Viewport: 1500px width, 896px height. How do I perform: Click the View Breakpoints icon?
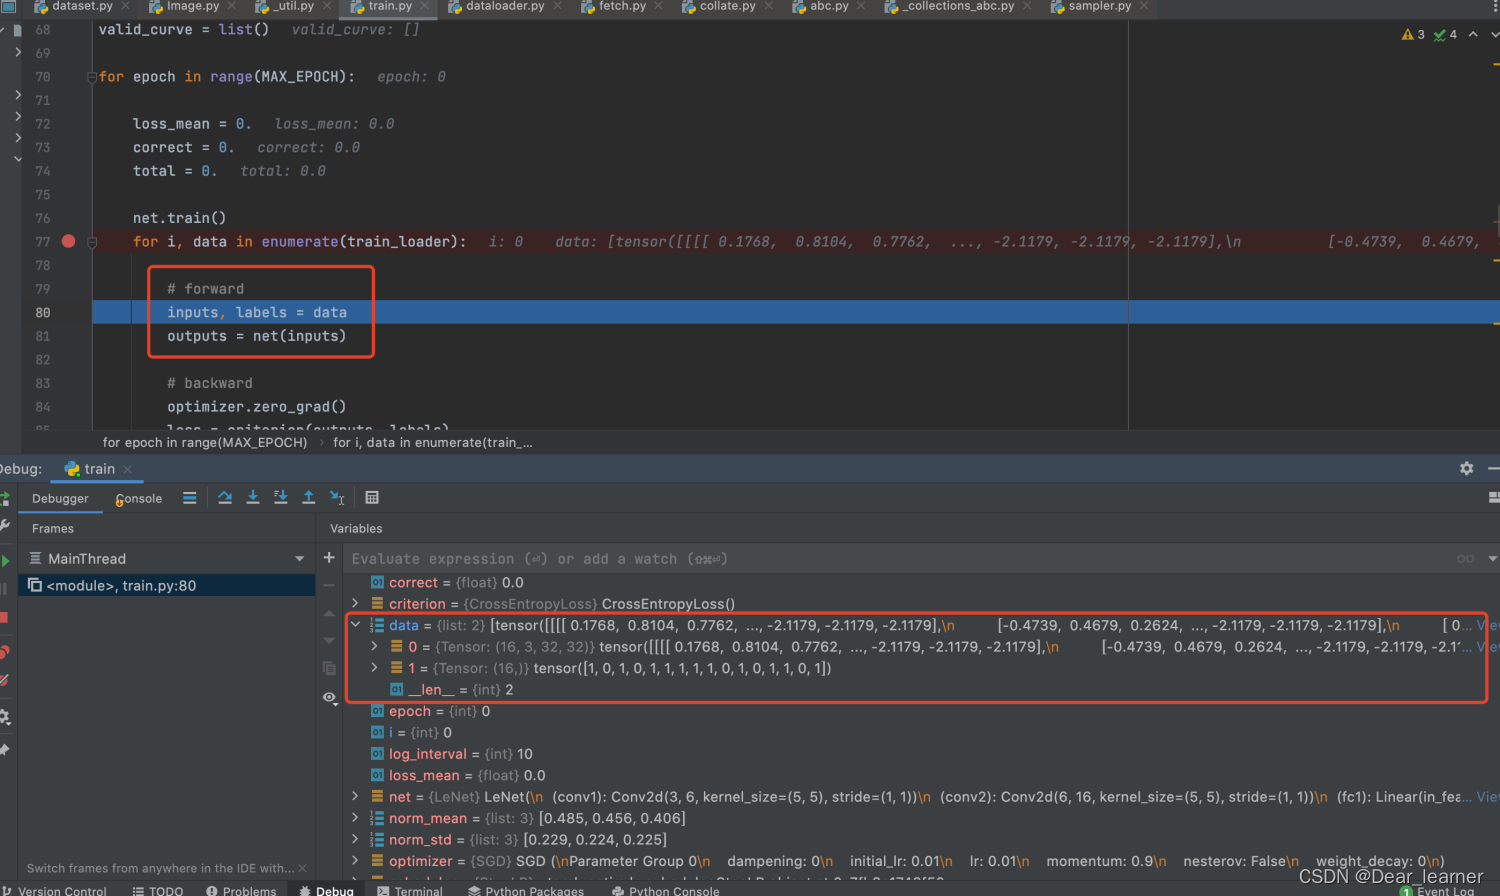click(4, 652)
